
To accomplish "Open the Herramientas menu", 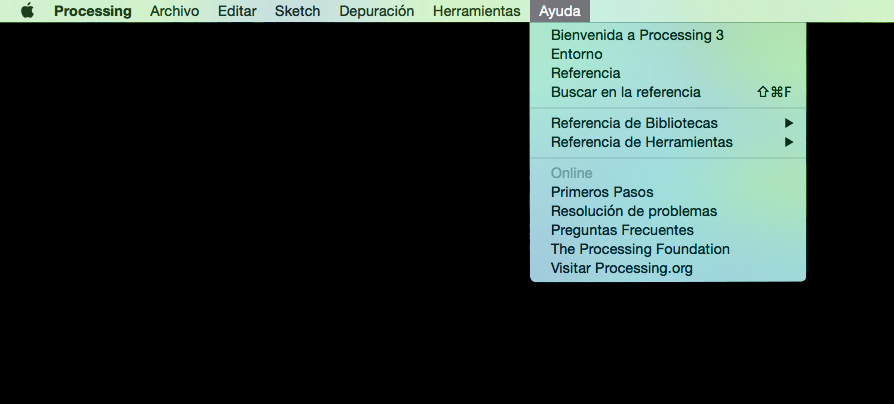I will [476, 11].
